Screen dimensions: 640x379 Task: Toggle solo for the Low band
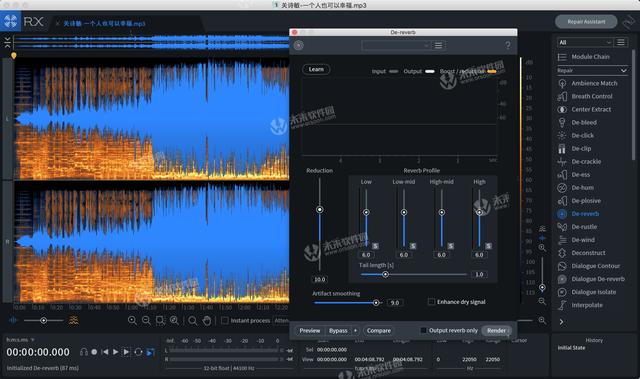375,246
